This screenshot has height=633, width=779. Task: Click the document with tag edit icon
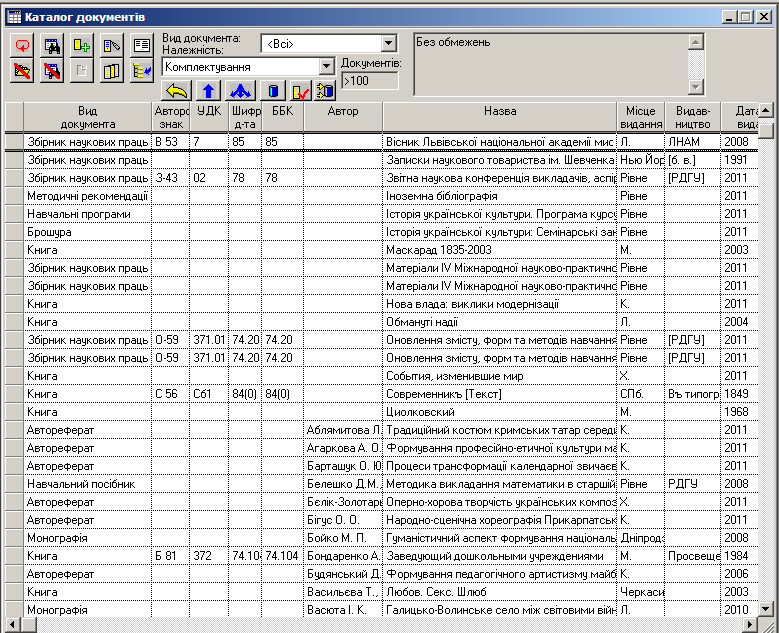[x=112, y=46]
